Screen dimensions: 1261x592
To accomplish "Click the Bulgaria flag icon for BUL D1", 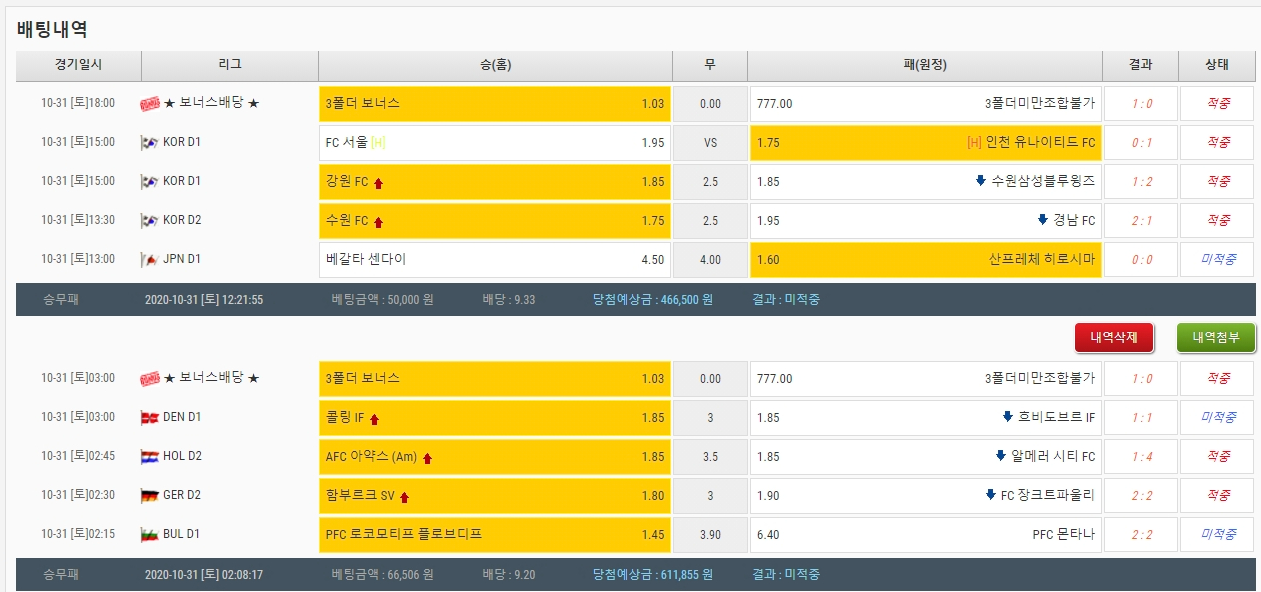I will [x=150, y=534].
